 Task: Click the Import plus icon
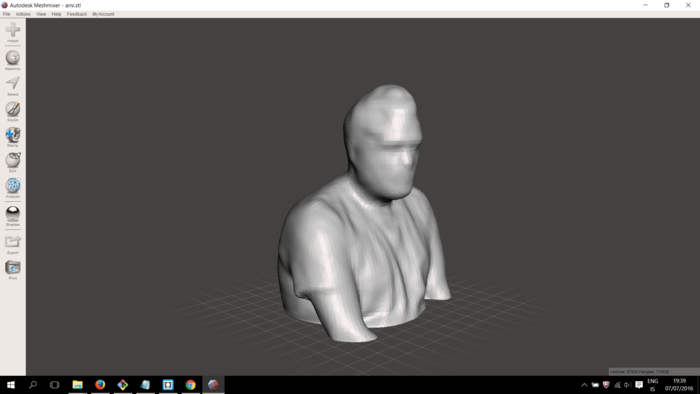coord(12,30)
